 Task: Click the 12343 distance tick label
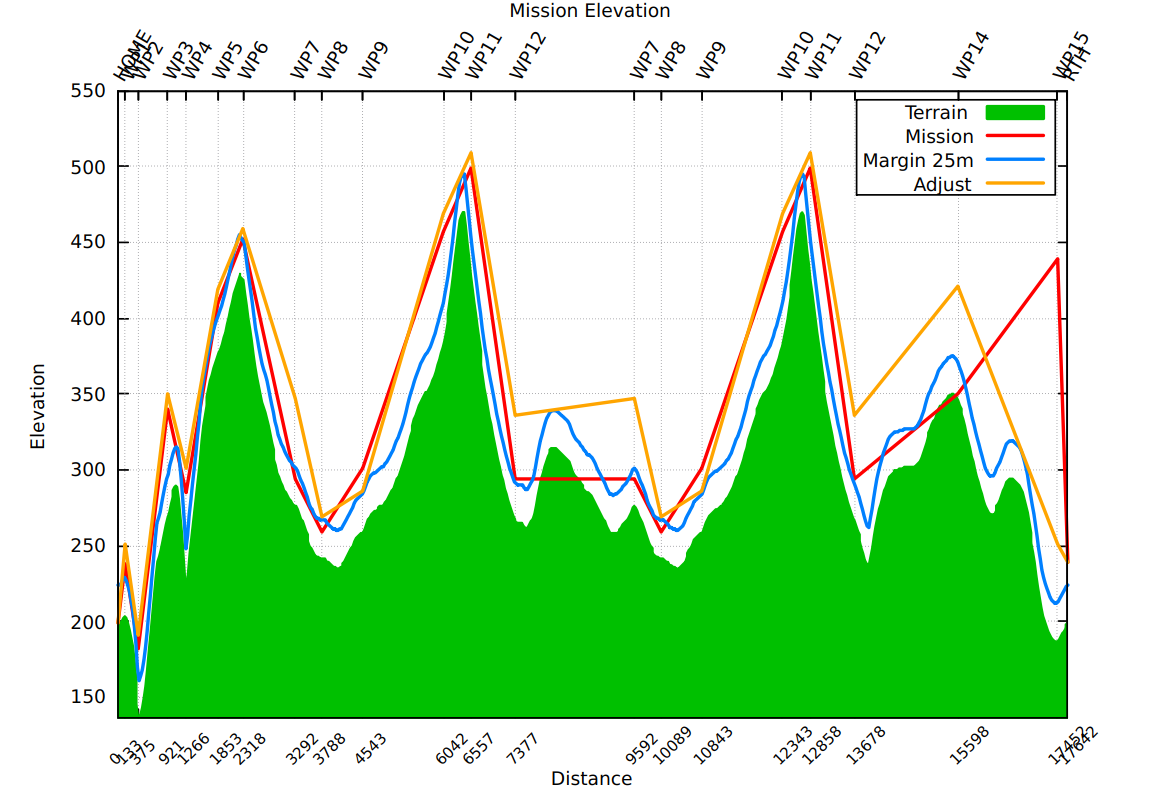(793, 745)
